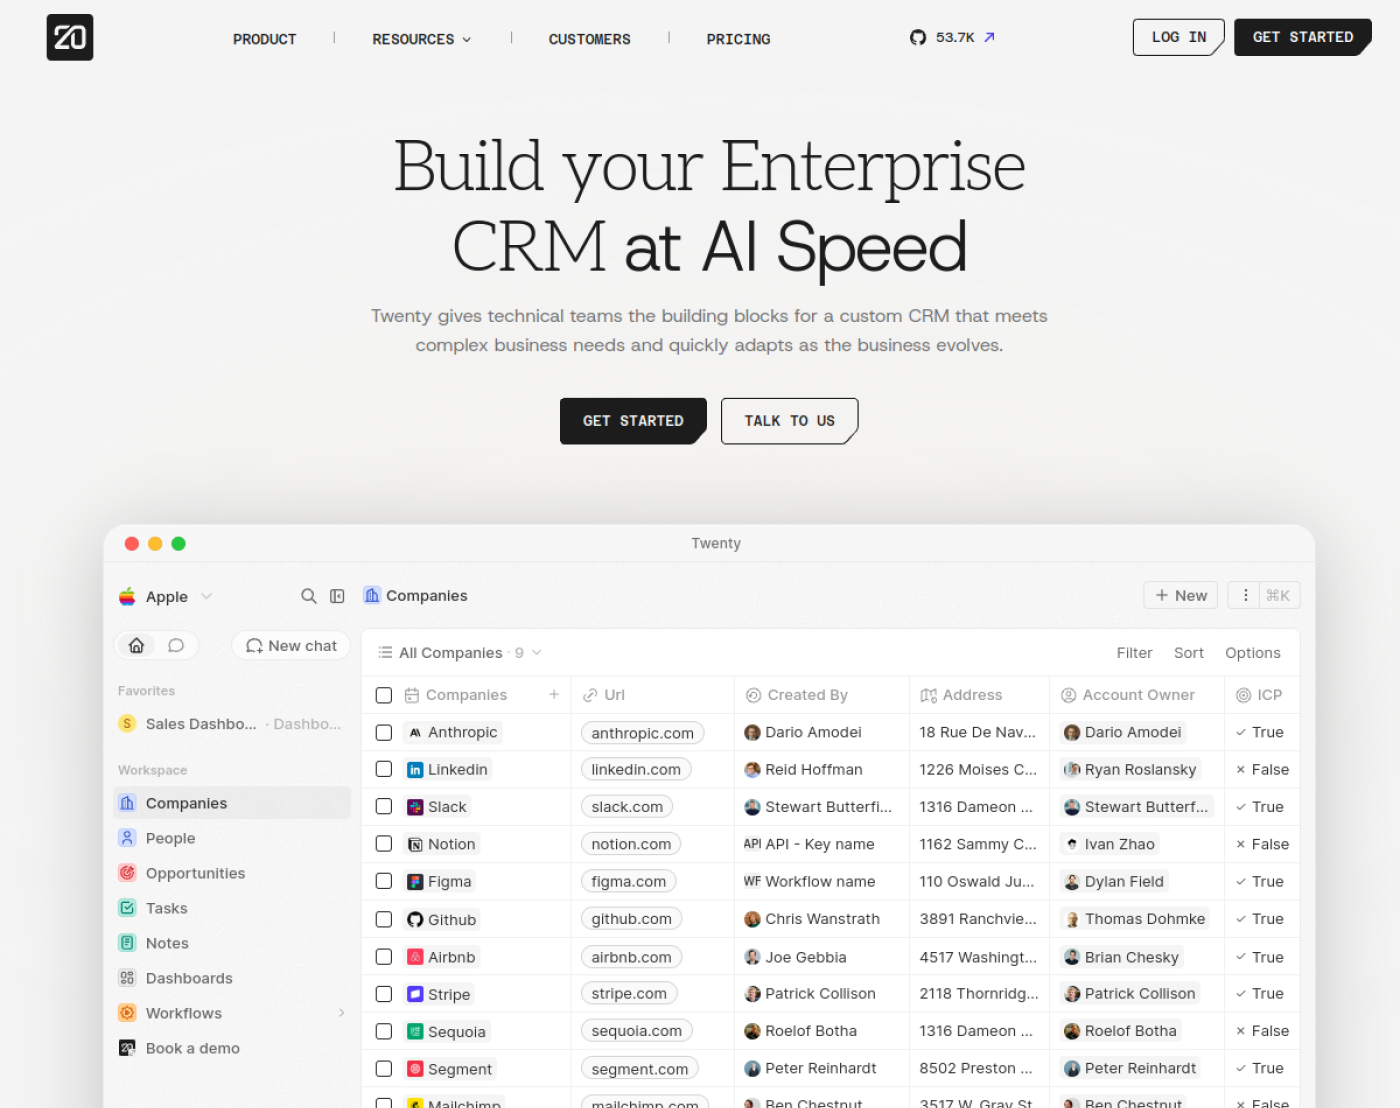This screenshot has width=1400, height=1108.
Task: Click the Talk To Us button
Action: [789, 421]
